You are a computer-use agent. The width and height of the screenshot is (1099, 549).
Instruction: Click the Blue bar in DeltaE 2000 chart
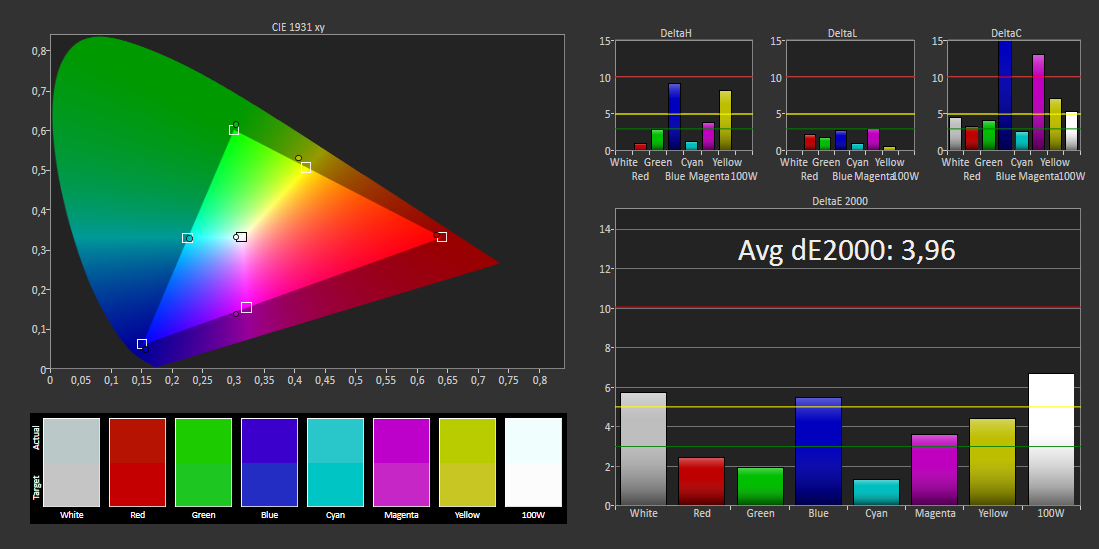point(818,452)
